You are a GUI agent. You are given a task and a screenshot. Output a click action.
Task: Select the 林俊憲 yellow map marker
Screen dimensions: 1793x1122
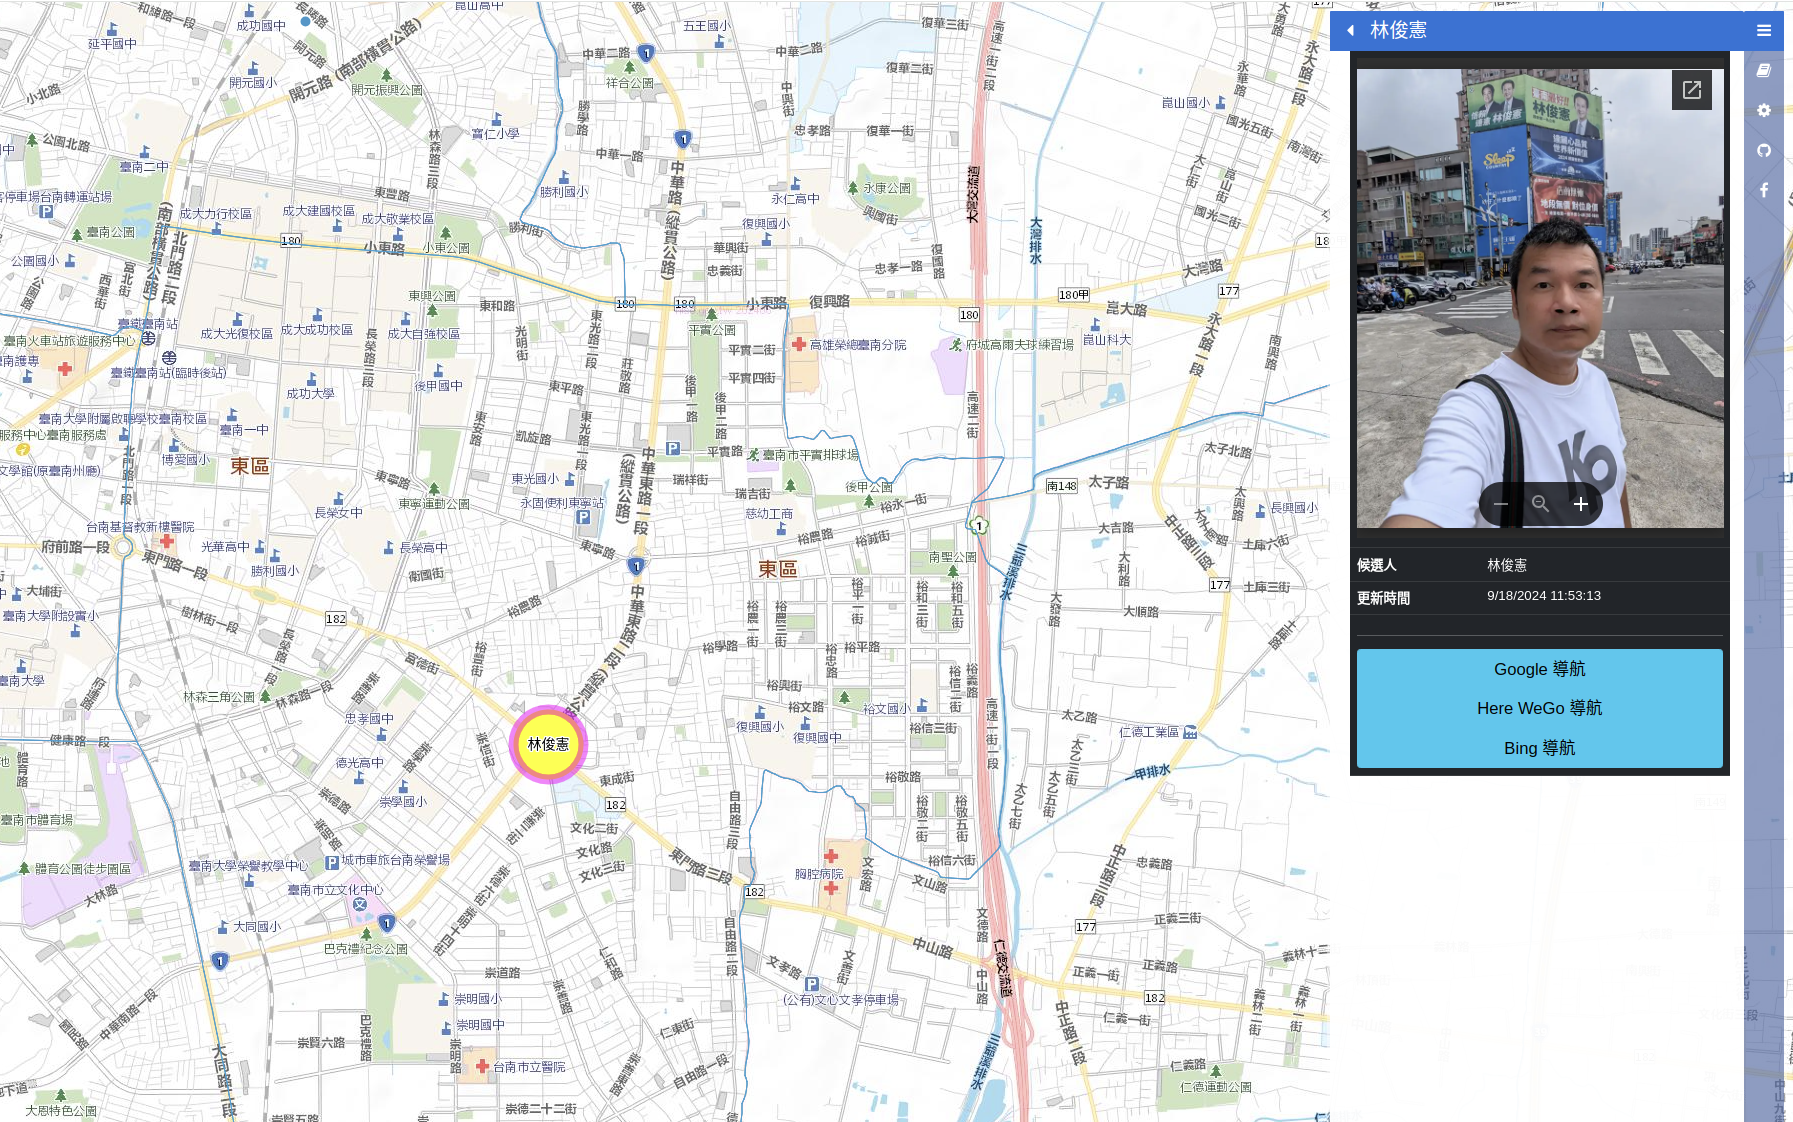pos(548,744)
